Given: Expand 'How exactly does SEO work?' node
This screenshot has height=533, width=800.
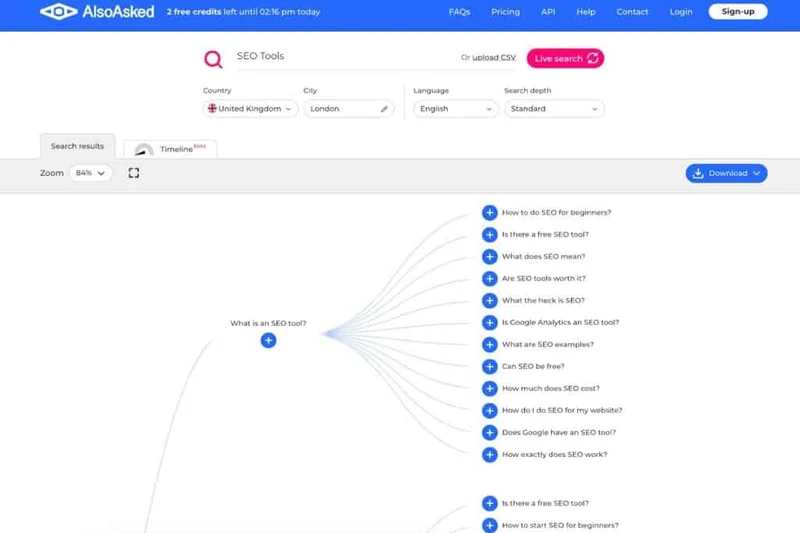Looking at the screenshot, I should pos(489,455).
